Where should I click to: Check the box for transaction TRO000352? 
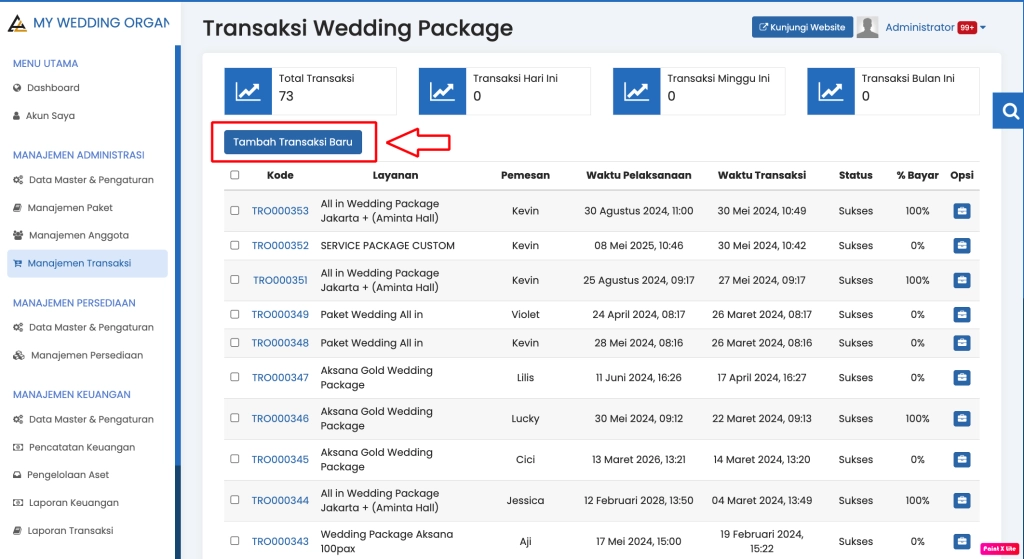coord(235,246)
